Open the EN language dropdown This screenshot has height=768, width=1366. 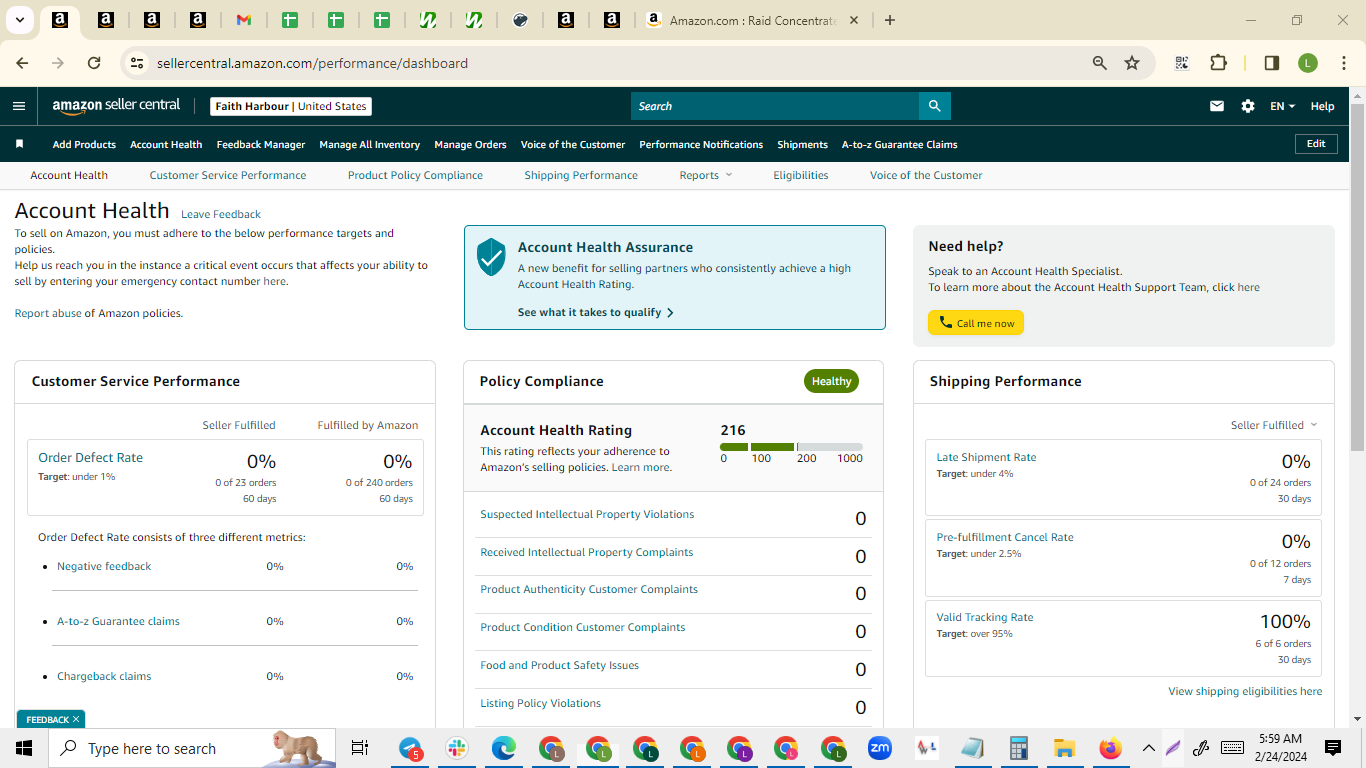tap(1282, 106)
